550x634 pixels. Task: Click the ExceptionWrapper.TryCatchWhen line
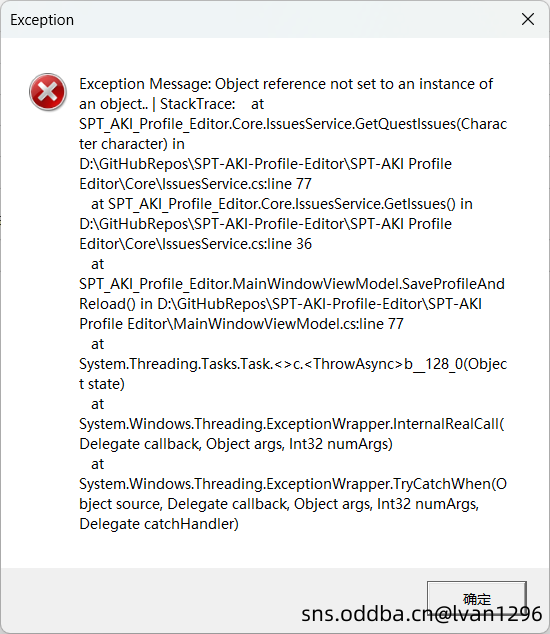[293, 484]
